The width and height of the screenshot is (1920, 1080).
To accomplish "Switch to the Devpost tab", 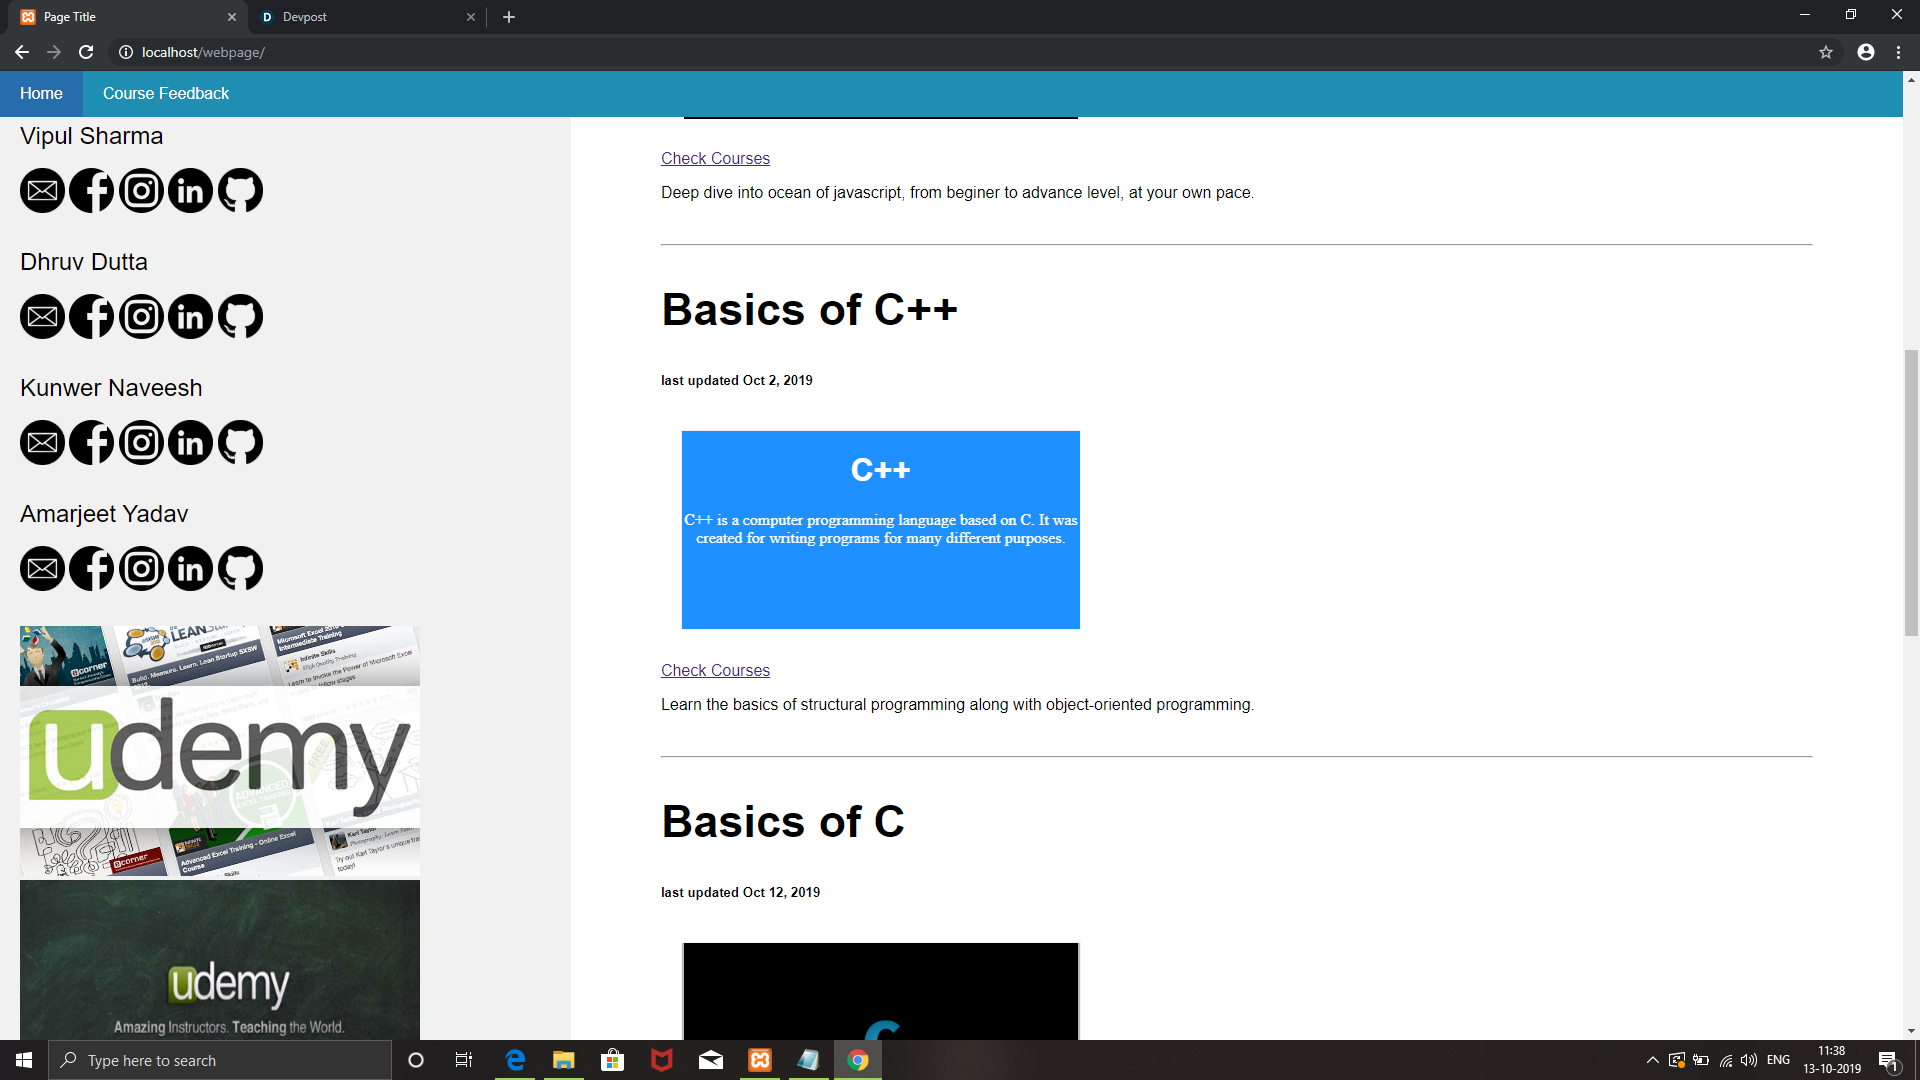I will coord(305,17).
